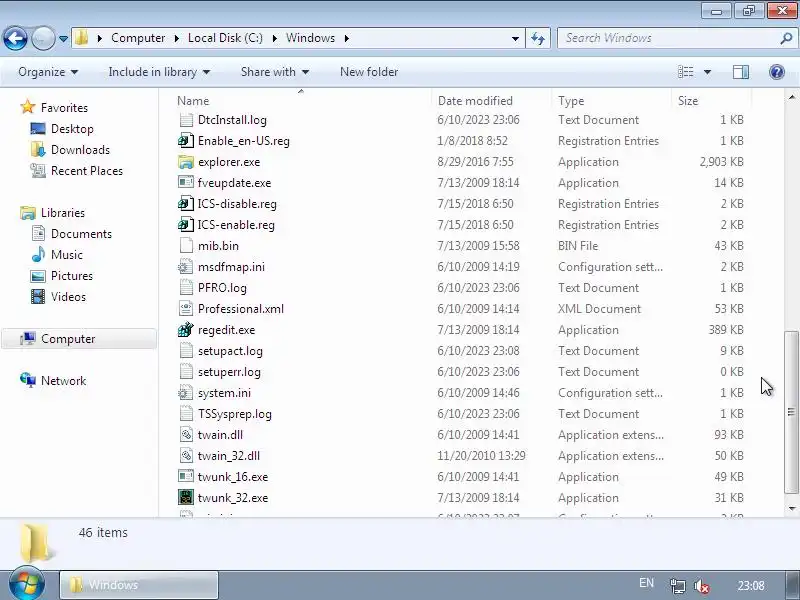Toggle the preview pane button
The height and width of the screenshot is (600, 800).
[740, 72]
